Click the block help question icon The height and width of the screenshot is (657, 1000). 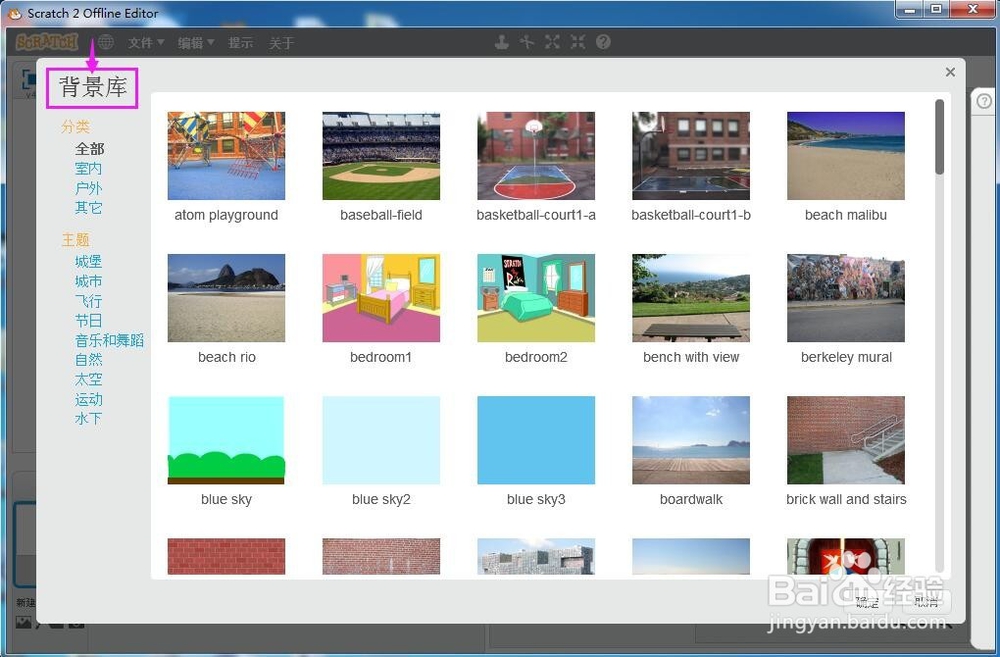[x=603, y=42]
